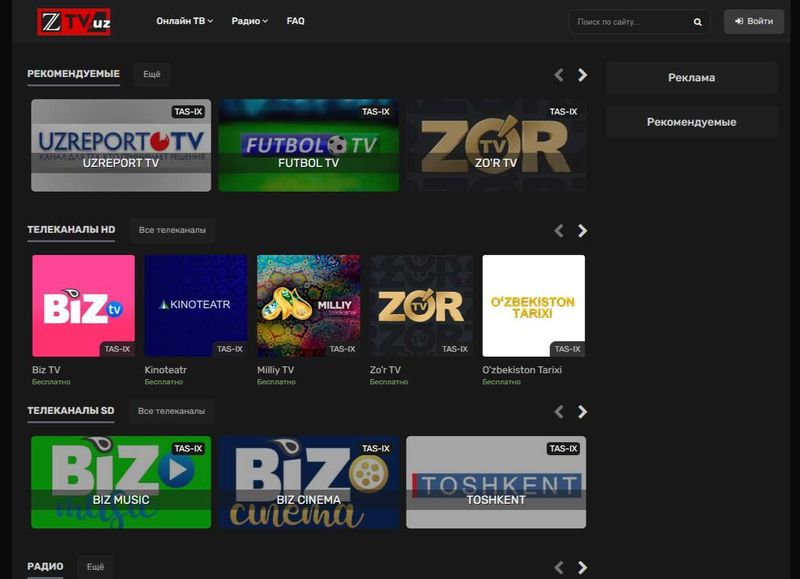
Task: Open the UZREPORT TV channel card
Action: [121, 145]
